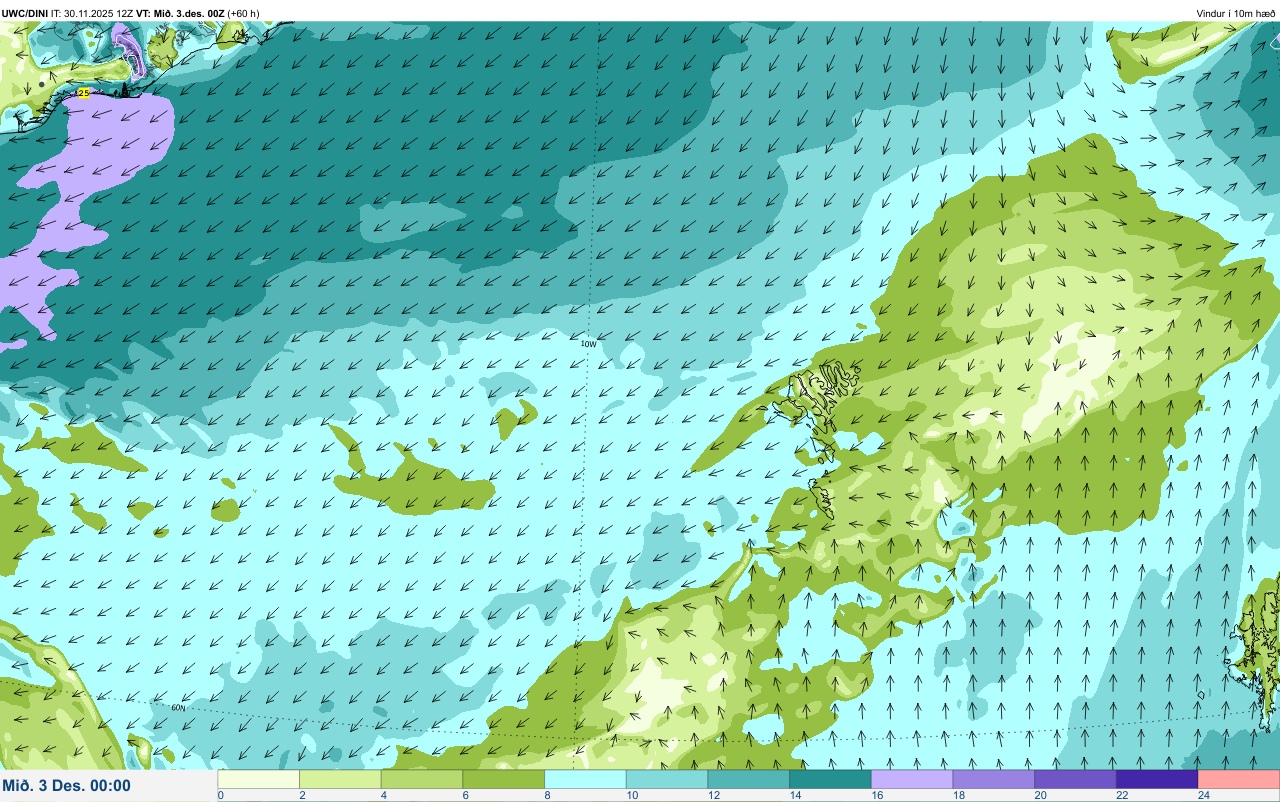Click the 'VT: Mið. 3.des. 00Z' valid time

[x=179, y=13]
